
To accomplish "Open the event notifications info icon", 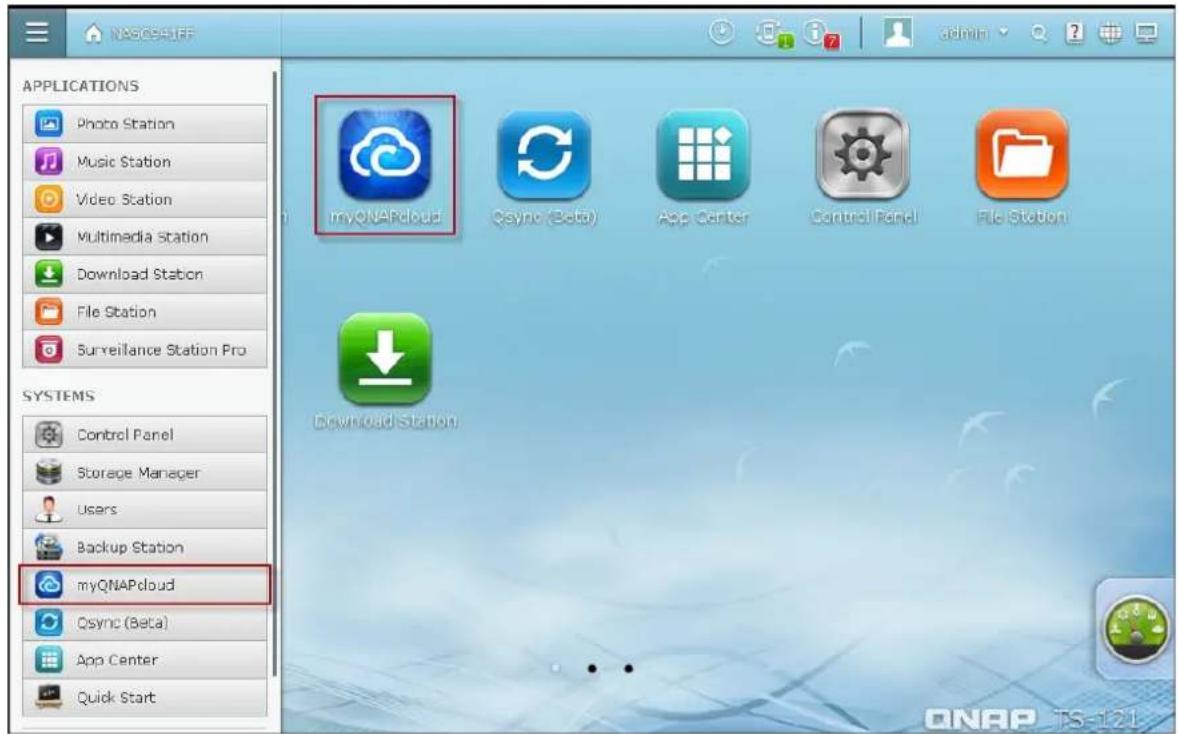I will point(819,34).
